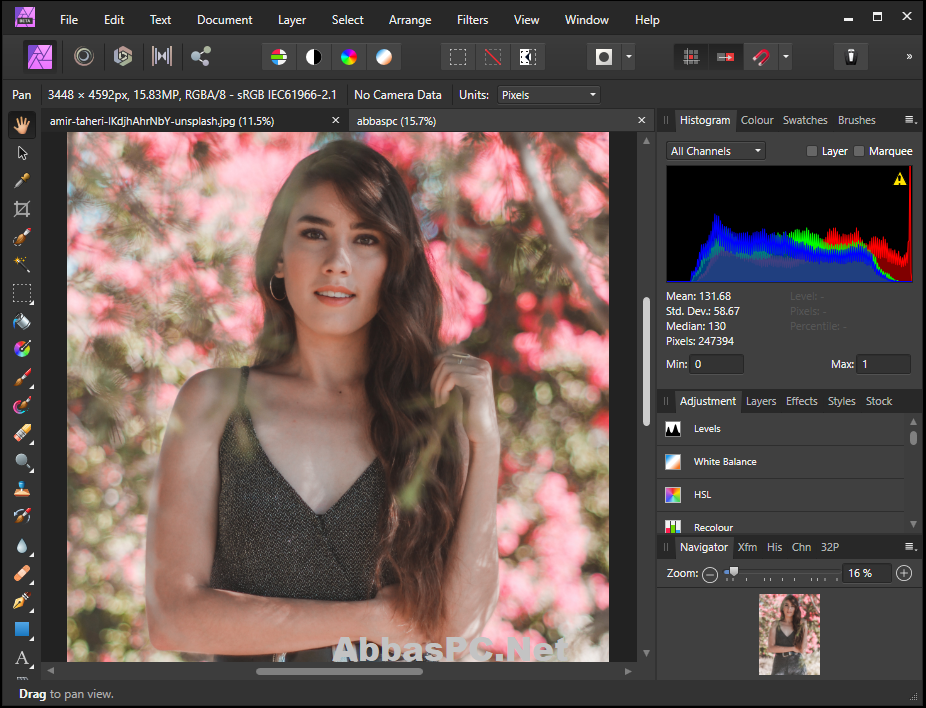Select the Erase Brush tool
The width and height of the screenshot is (926, 708).
(22, 433)
